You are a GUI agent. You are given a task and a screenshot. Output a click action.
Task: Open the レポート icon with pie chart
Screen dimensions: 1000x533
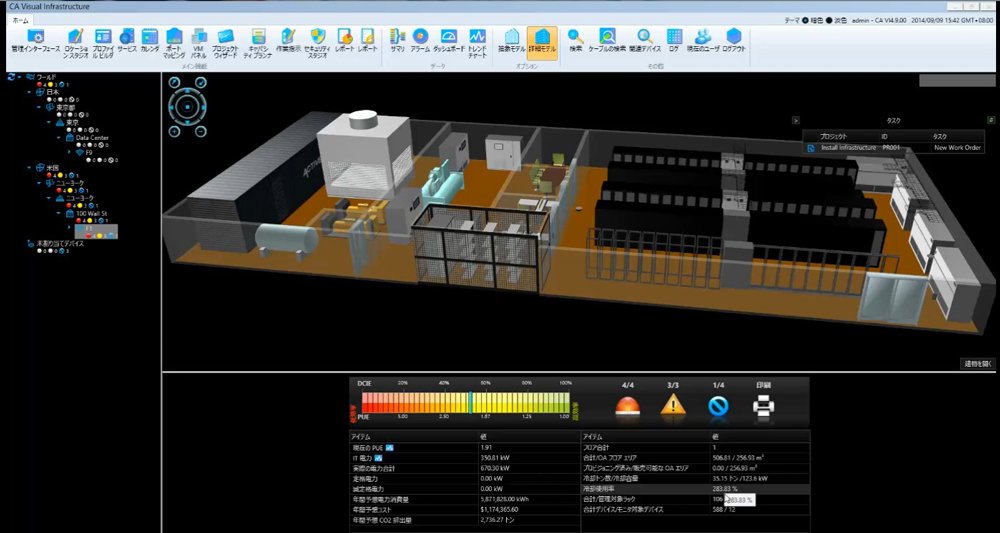pyautogui.click(x=345, y=40)
